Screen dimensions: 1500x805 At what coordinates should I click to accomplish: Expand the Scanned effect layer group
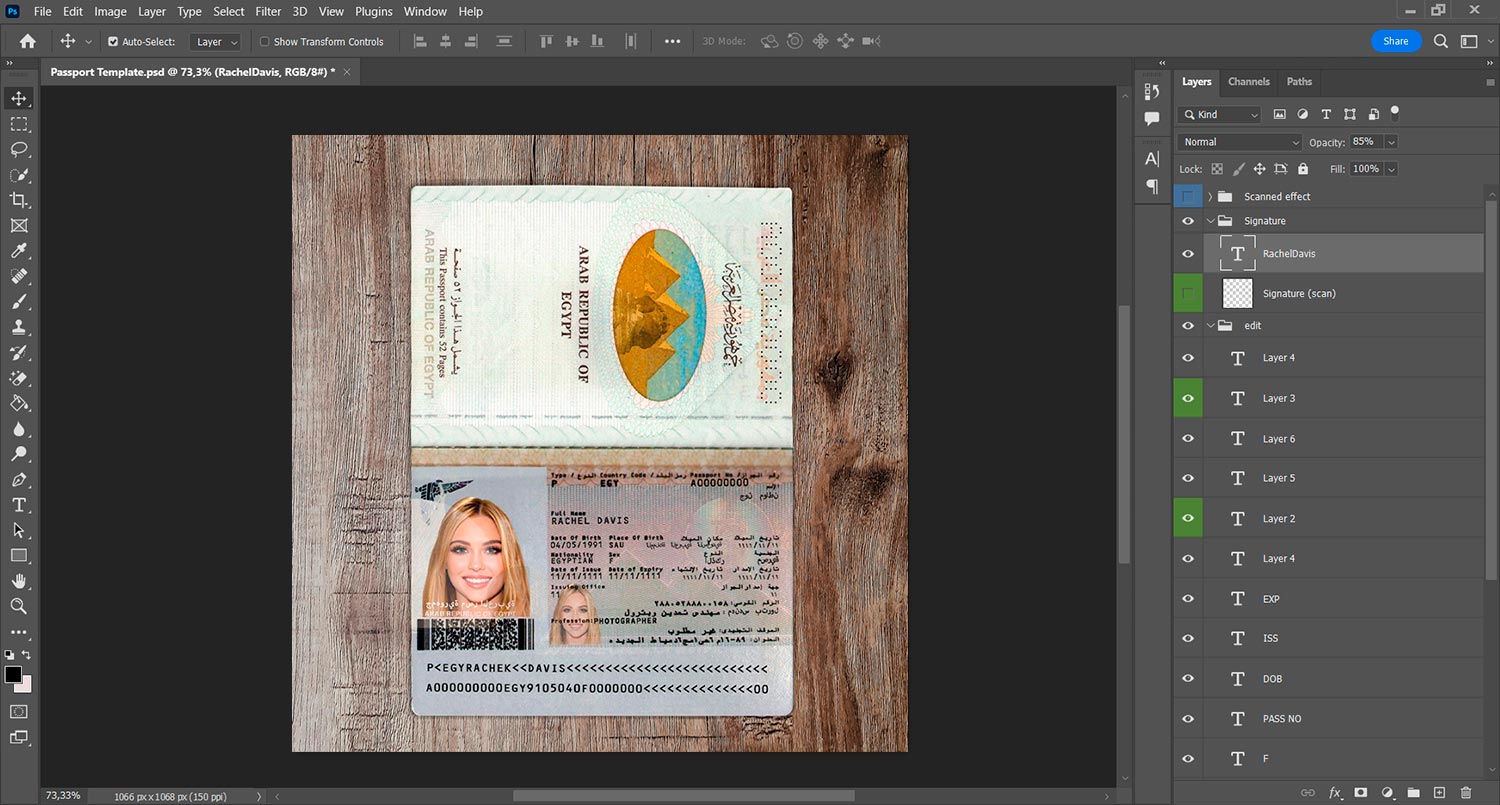[x=1210, y=197]
